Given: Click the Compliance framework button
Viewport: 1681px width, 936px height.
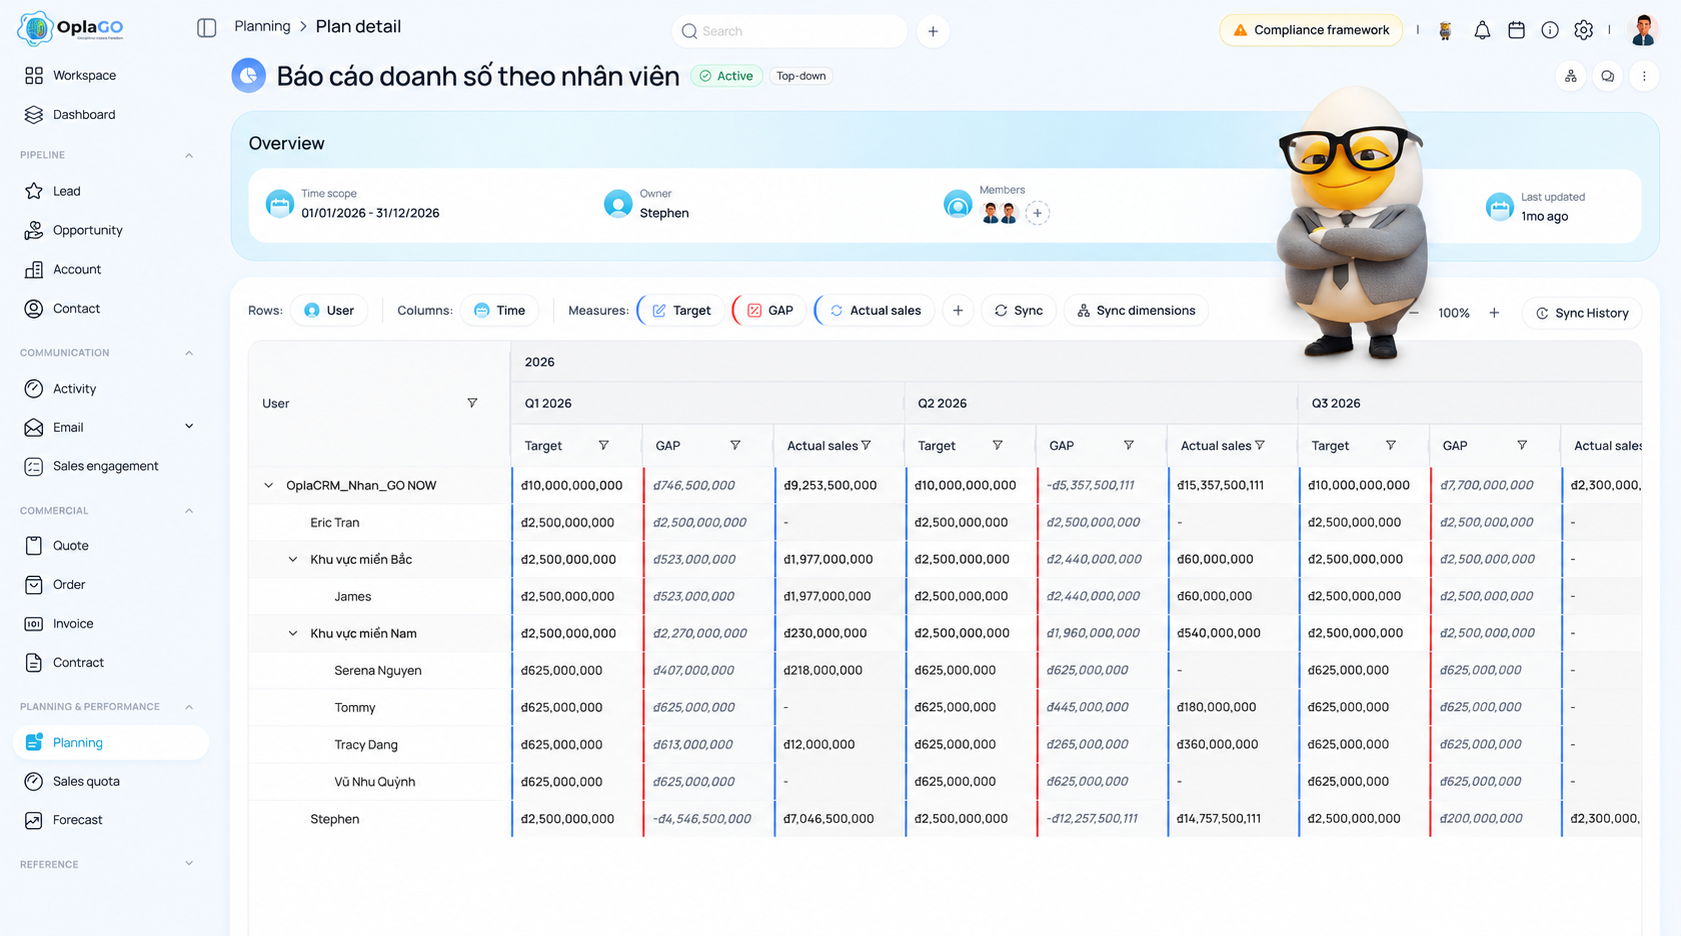Looking at the screenshot, I should (1311, 30).
